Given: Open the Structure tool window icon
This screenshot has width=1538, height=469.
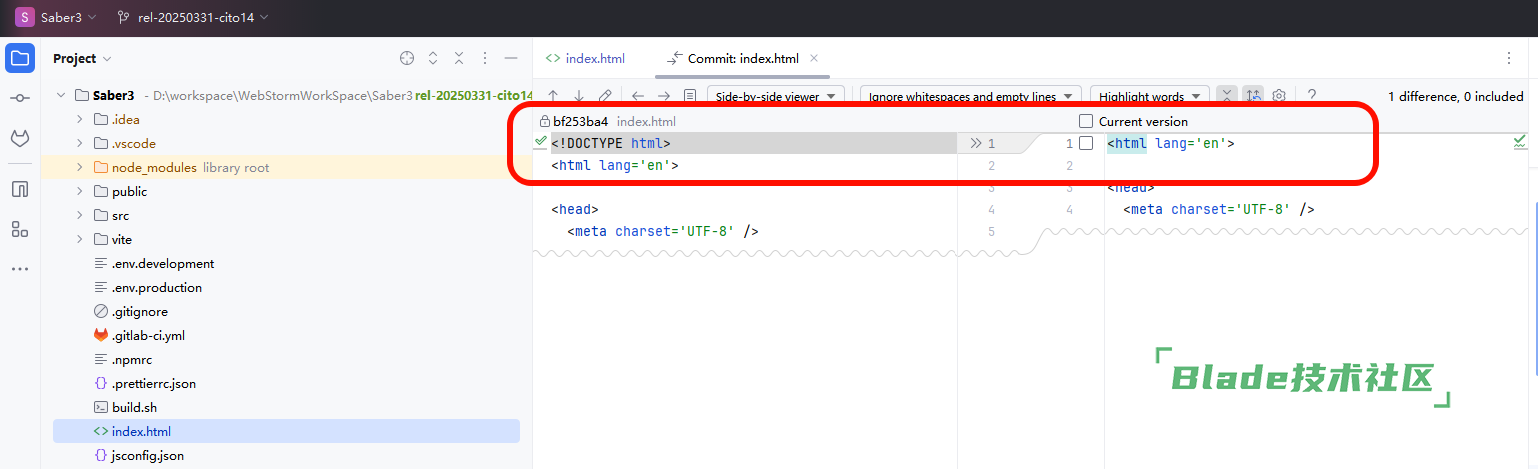Looking at the screenshot, I should pyautogui.click(x=20, y=189).
